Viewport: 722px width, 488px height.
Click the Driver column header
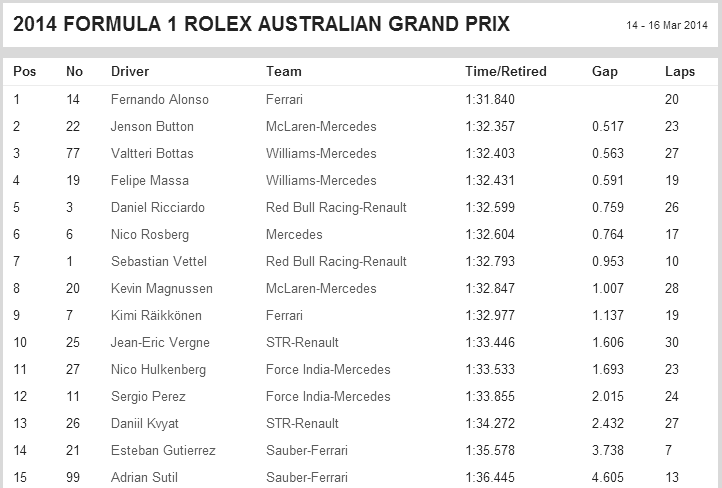pos(130,71)
